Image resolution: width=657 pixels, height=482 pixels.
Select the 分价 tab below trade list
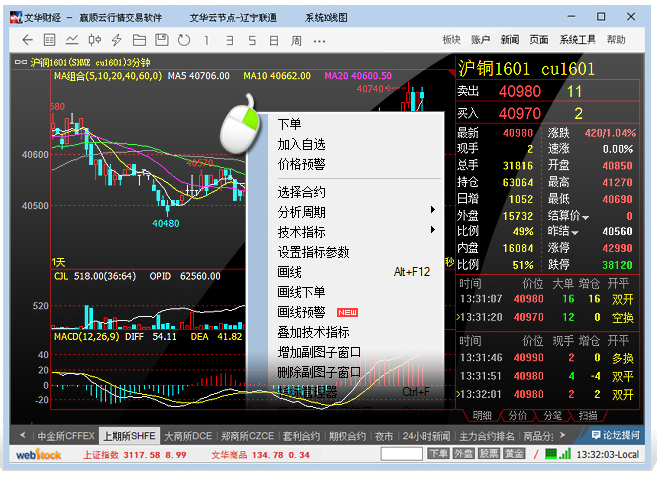517,415
